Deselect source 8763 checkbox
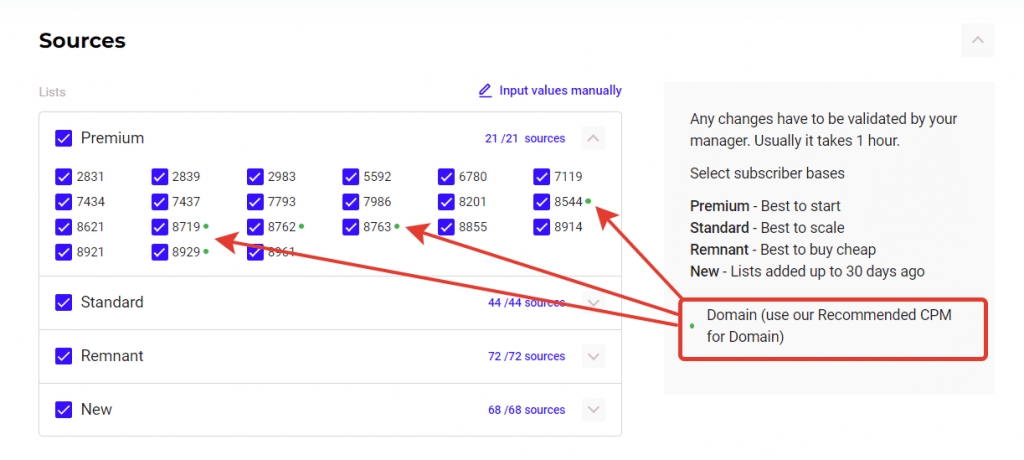Viewport: 1024px width, 460px height. click(350, 227)
